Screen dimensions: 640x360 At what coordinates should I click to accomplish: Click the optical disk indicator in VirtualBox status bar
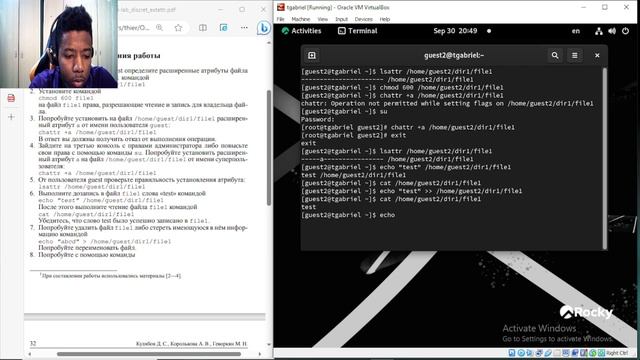pos(521,353)
